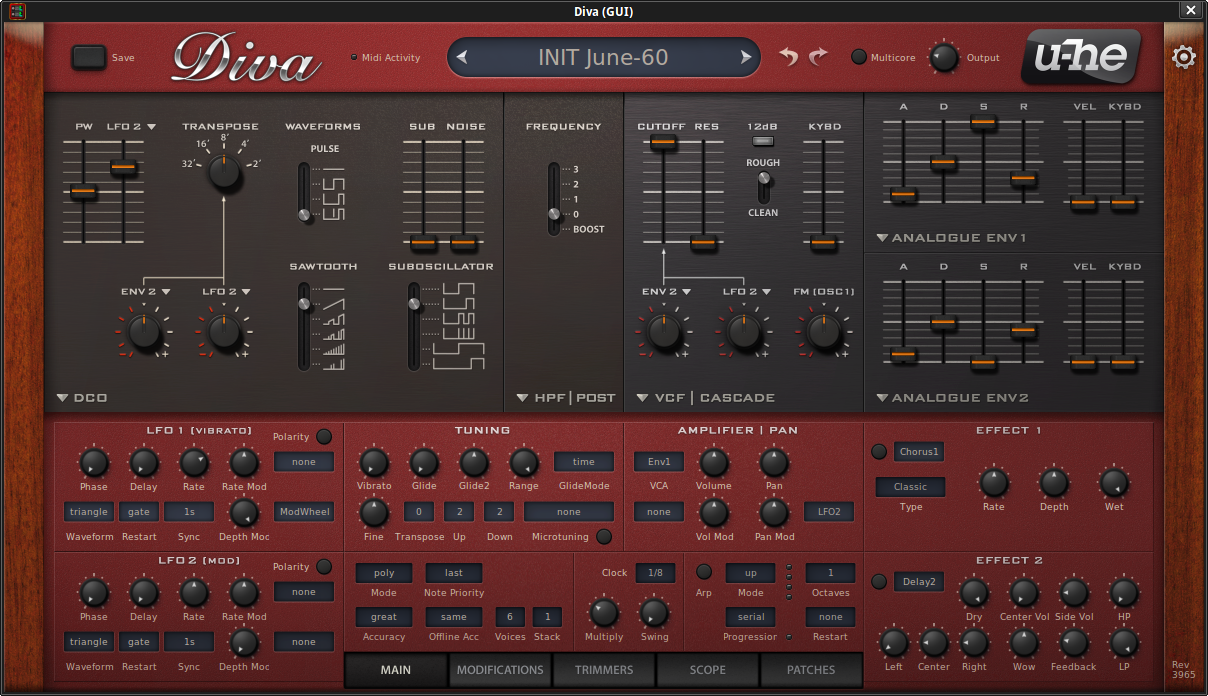Toggle LFO 2 Polarity

(324, 567)
